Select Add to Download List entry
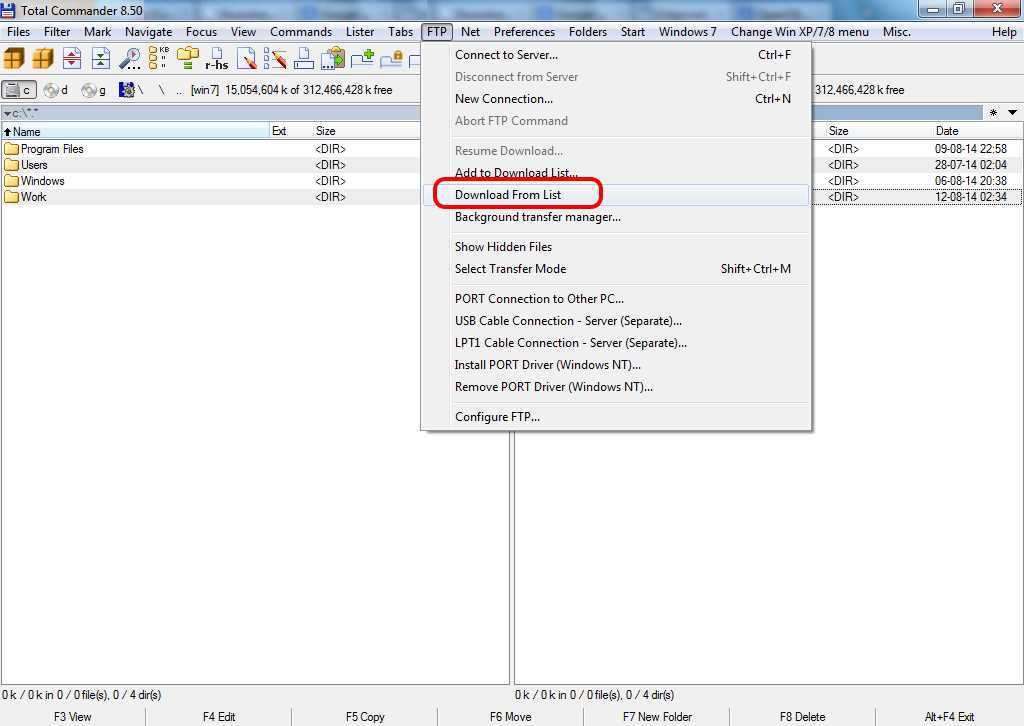 click(615, 172)
